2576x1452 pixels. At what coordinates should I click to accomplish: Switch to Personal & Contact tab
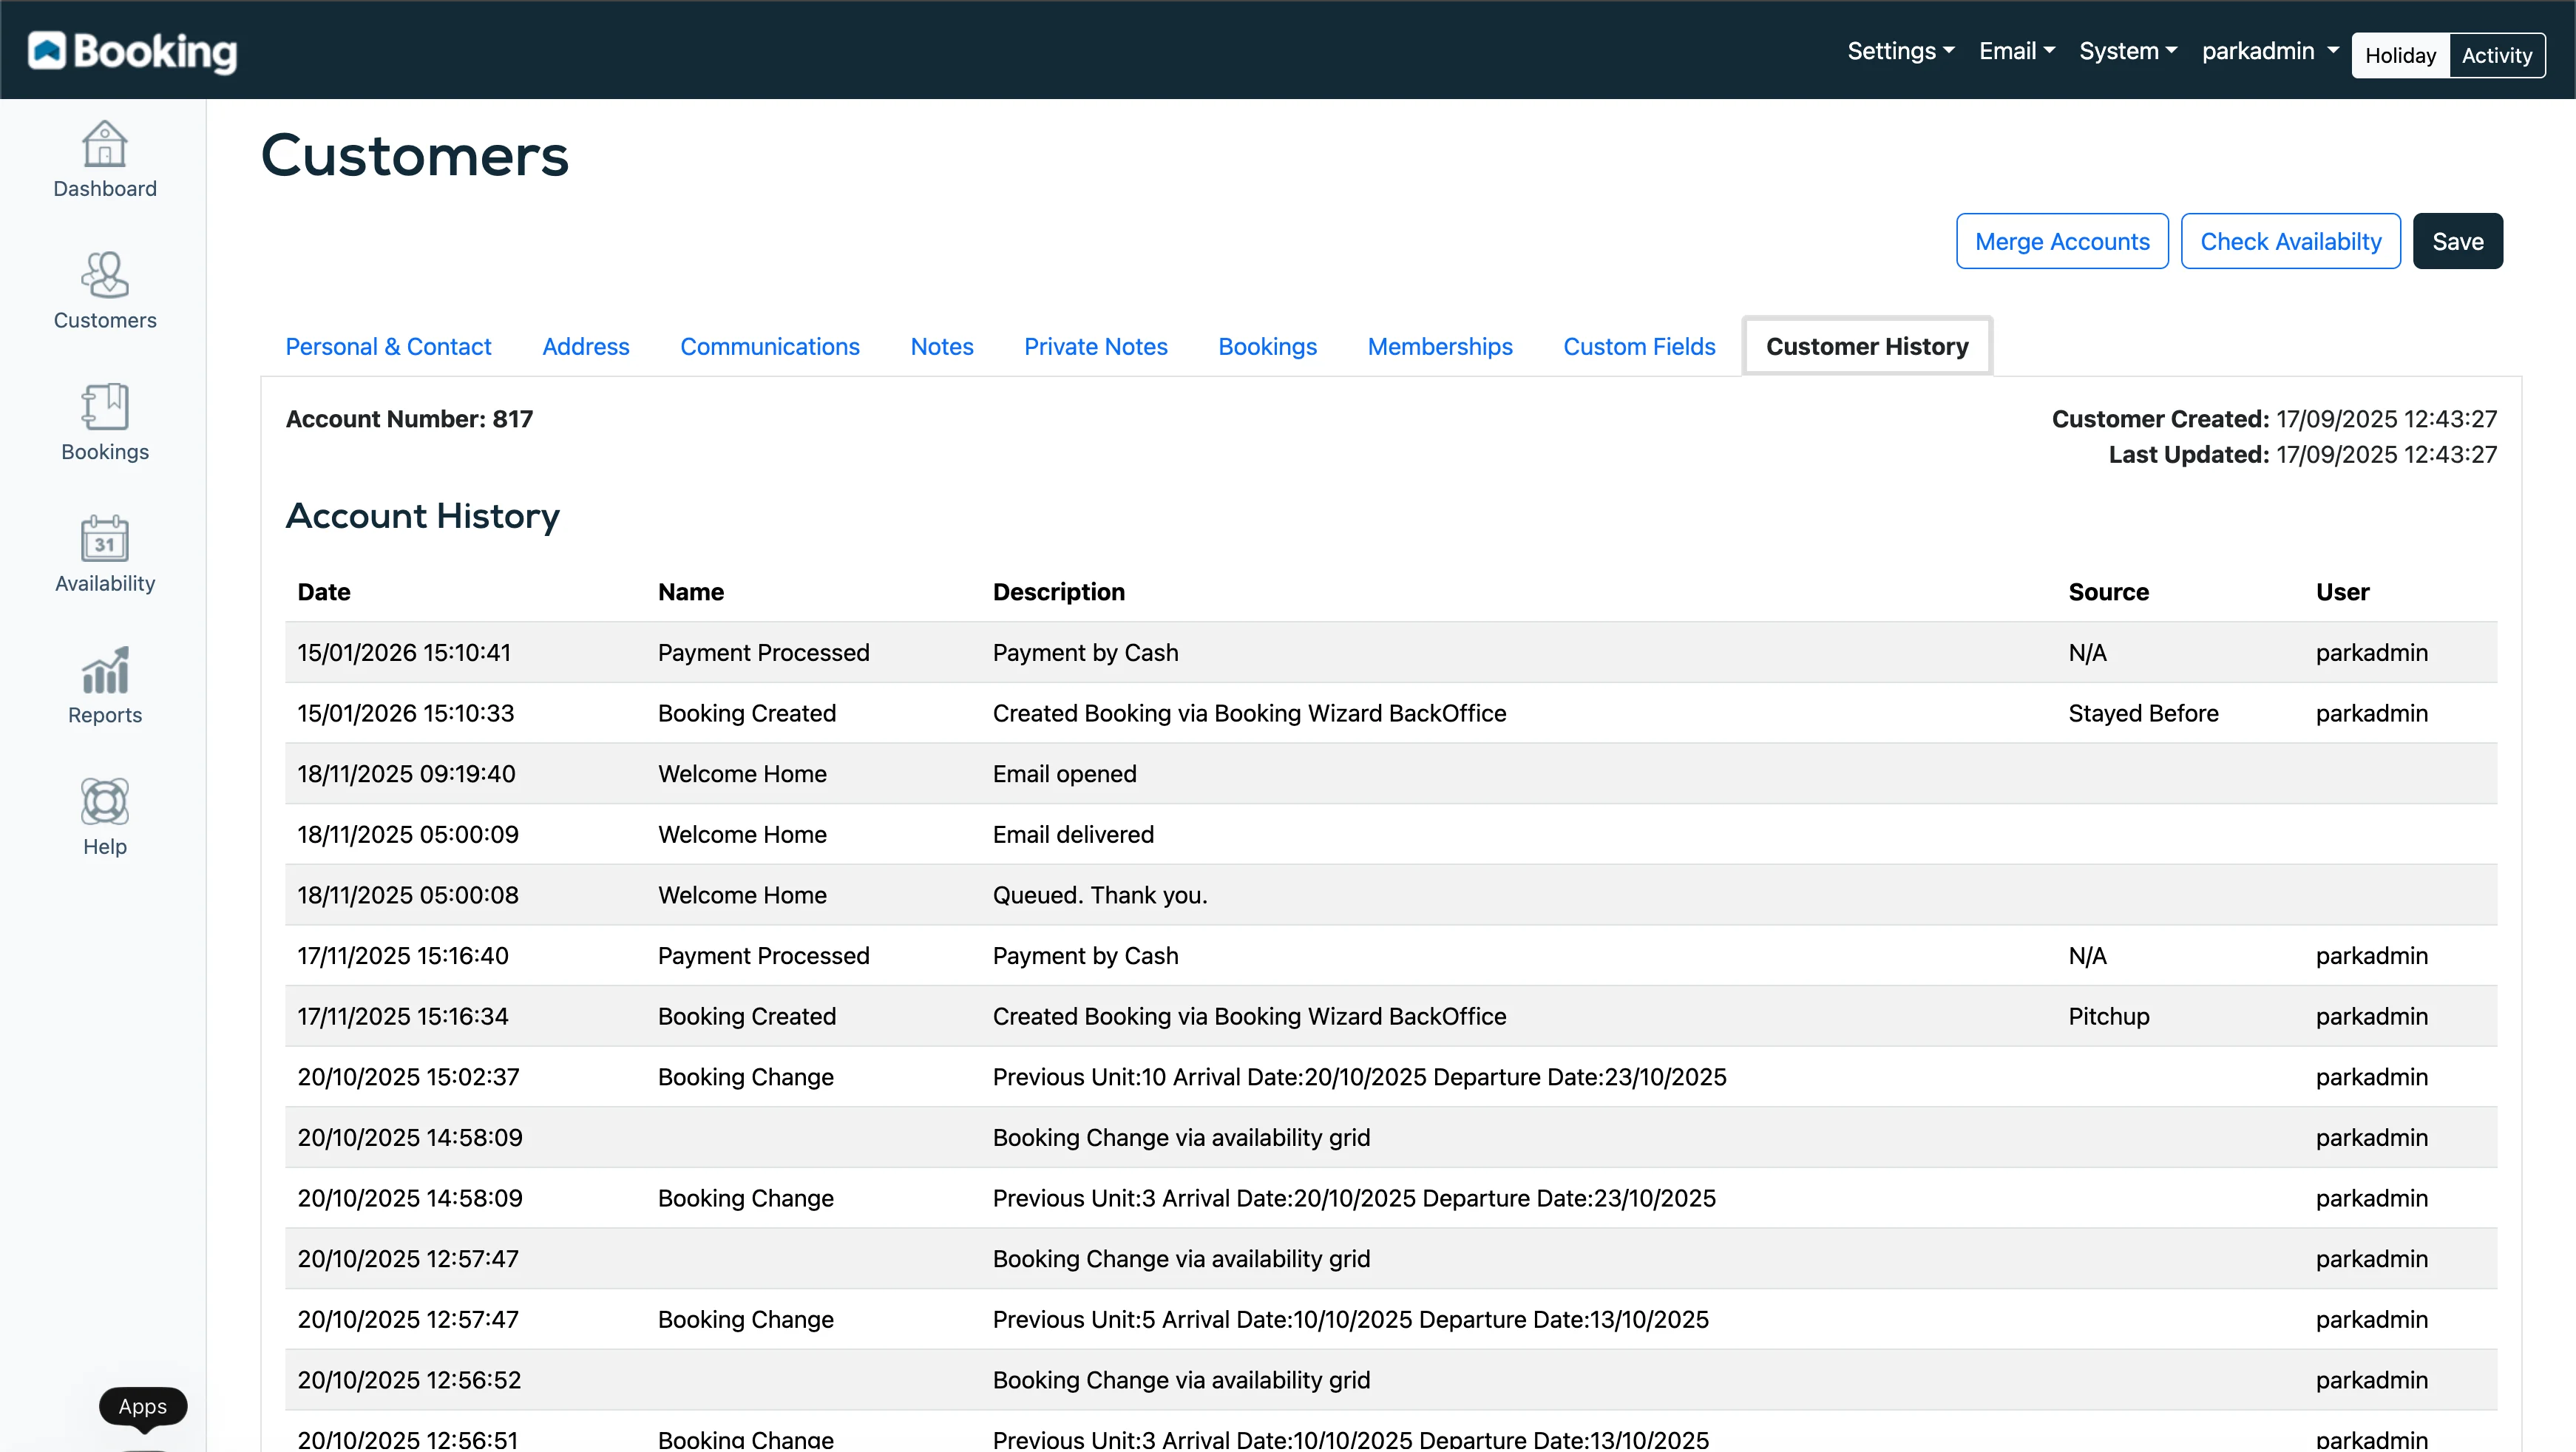(388, 346)
